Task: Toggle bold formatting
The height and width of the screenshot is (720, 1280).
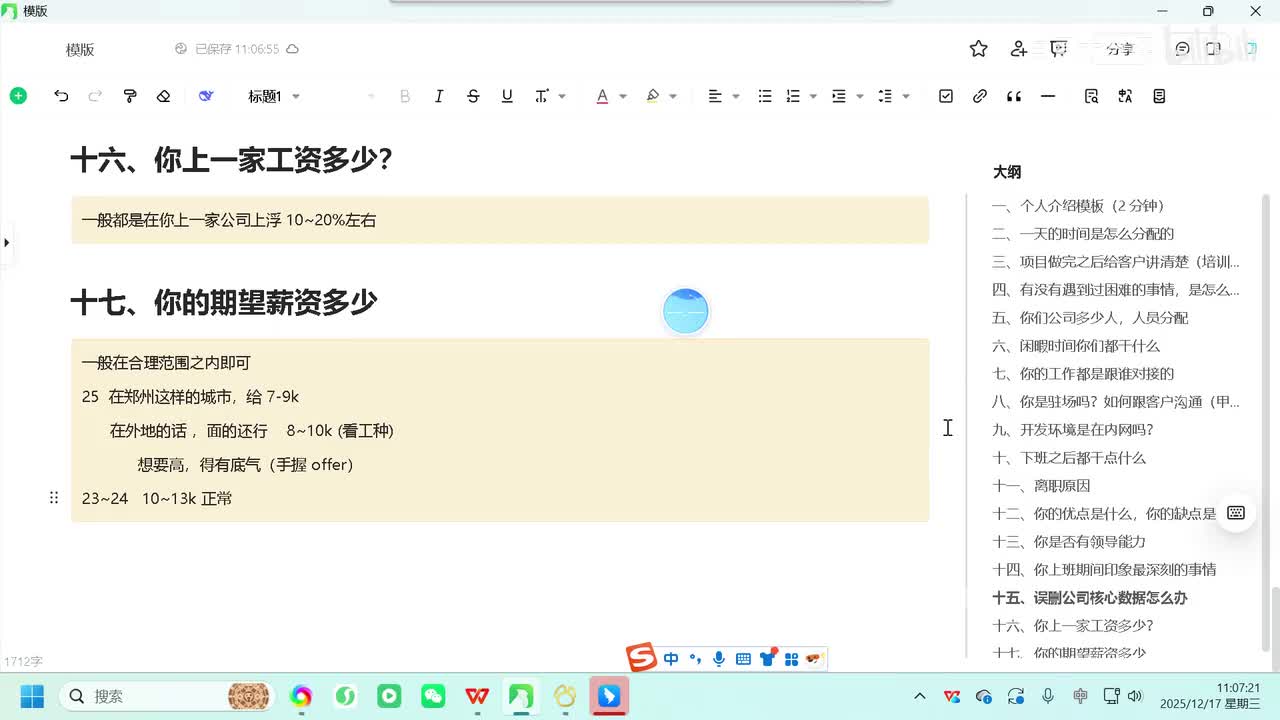Action: click(x=405, y=96)
